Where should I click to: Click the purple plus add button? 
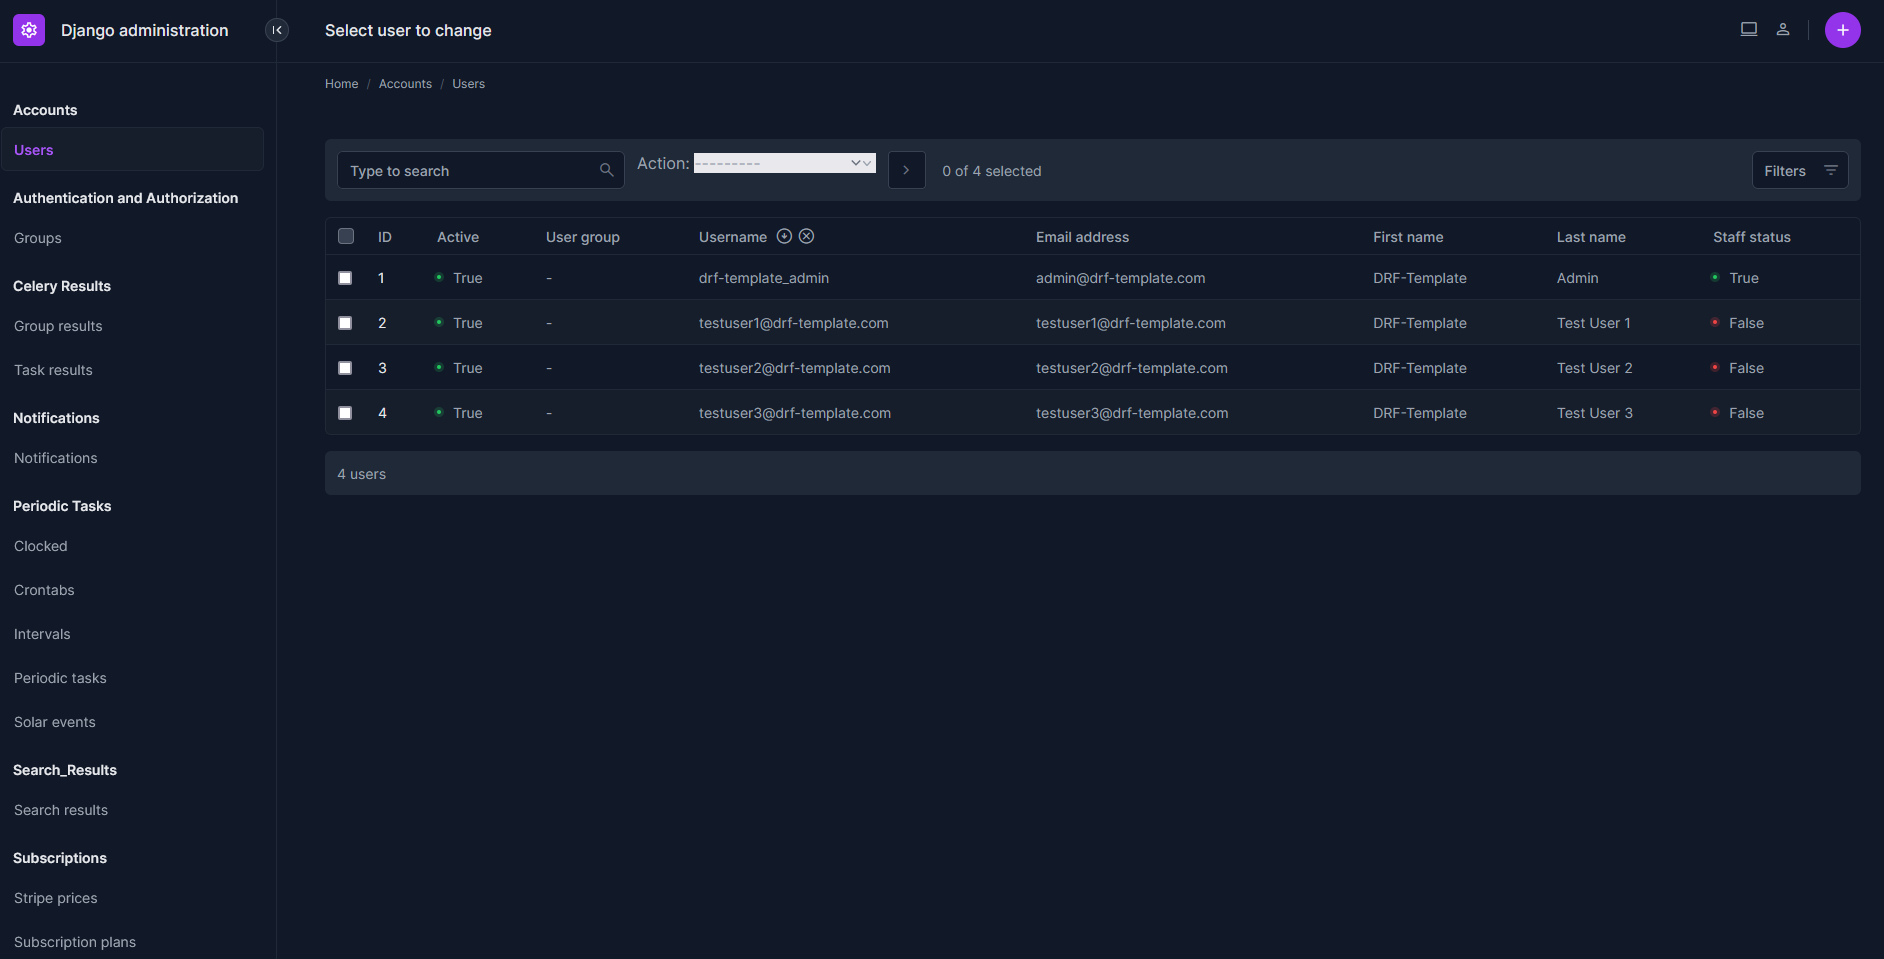tap(1842, 30)
